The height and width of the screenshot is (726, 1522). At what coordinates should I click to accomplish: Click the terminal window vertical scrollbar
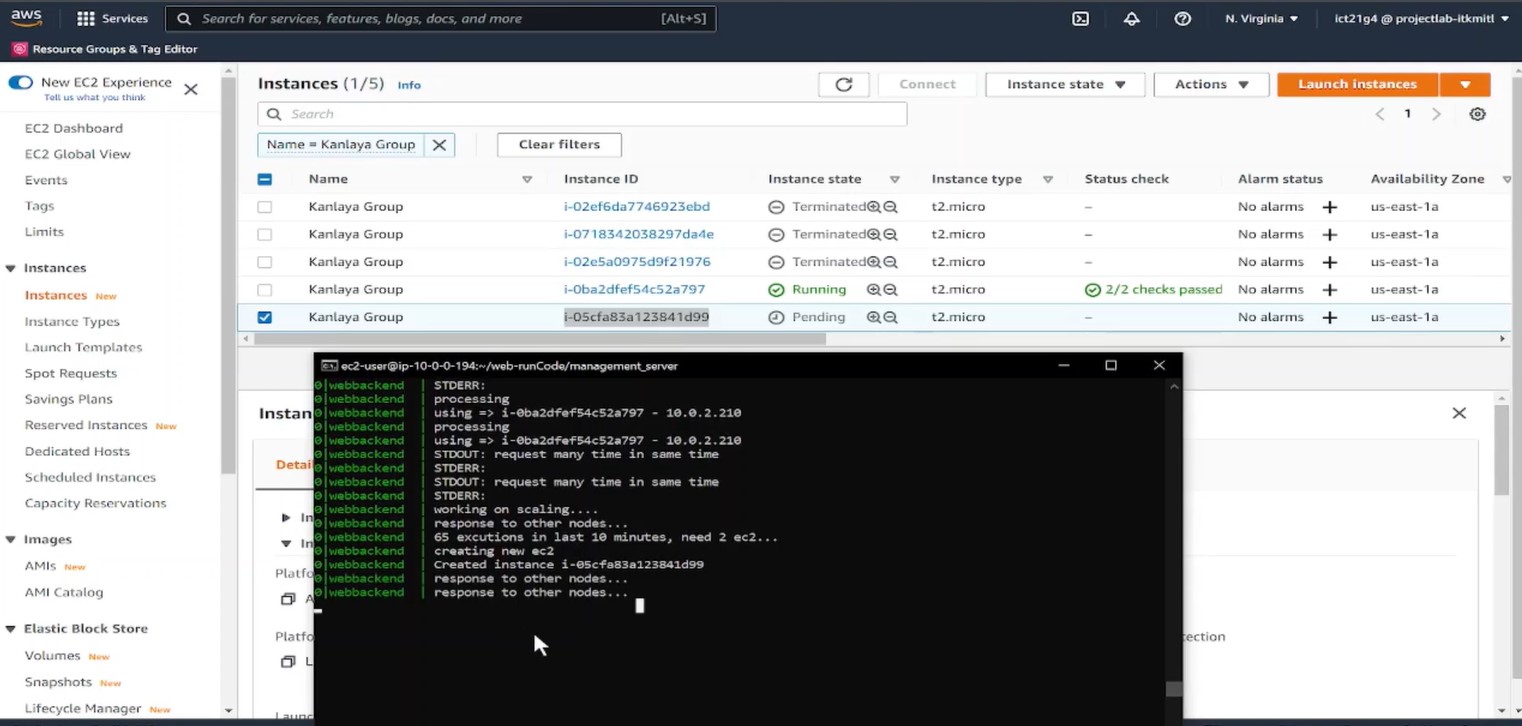point(1175,689)
